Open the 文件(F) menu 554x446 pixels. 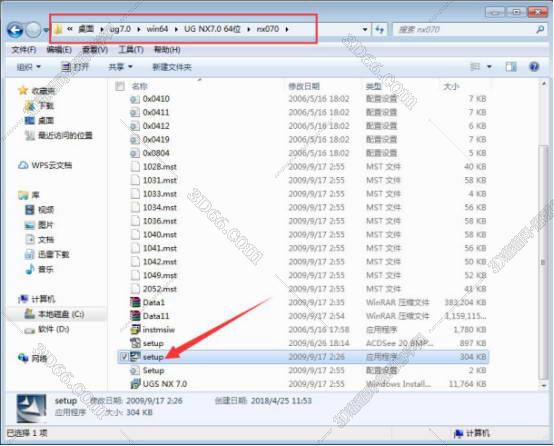pos(24,50)
